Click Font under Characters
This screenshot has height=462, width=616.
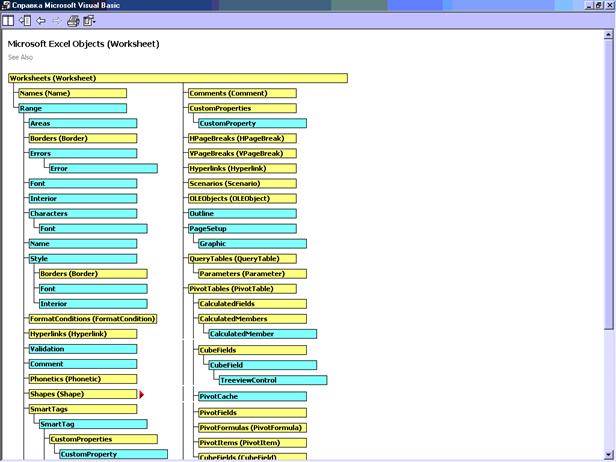click(93, 229)
